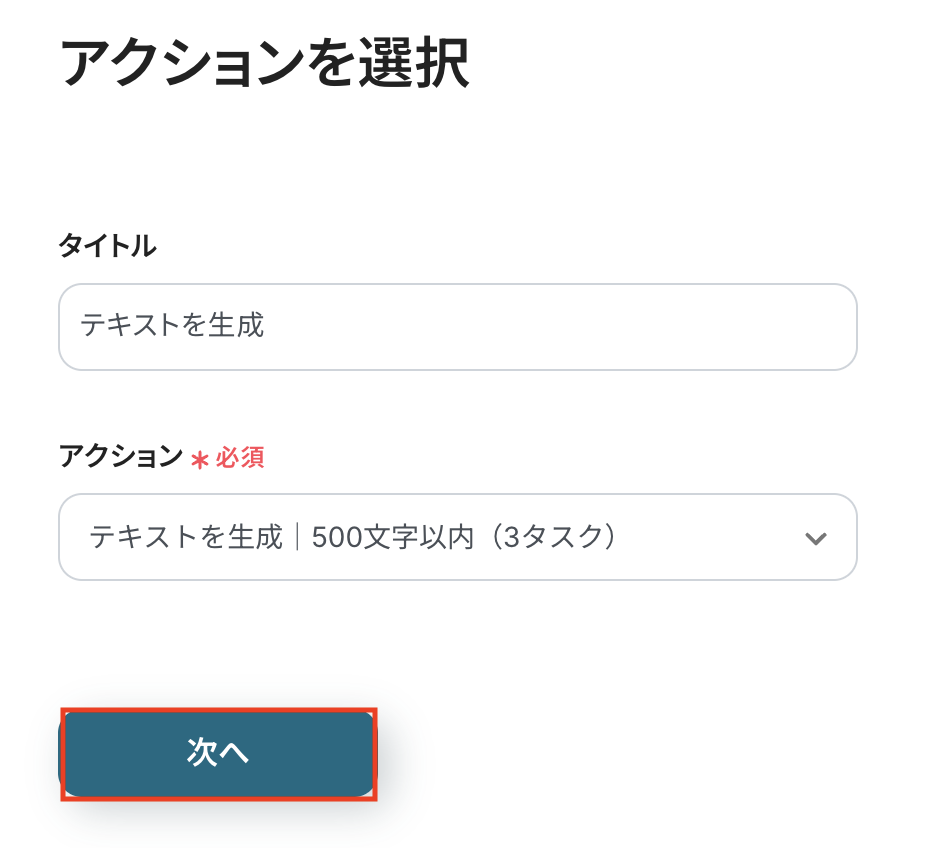Viewport: 930px width, 848px height.
Task: Click the アクション field label
Action: click(121, 457)
